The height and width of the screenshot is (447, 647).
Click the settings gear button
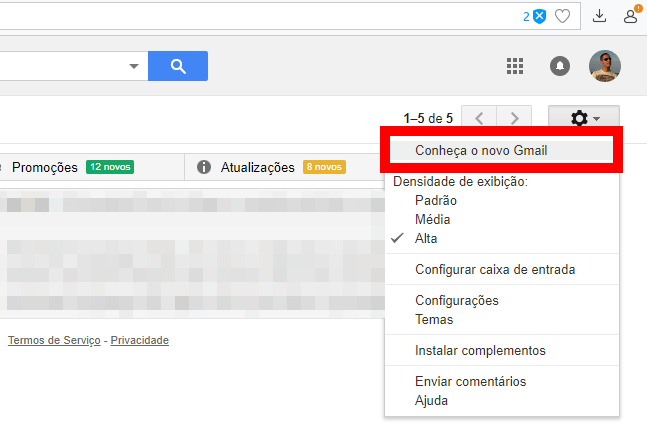point(584,119)
